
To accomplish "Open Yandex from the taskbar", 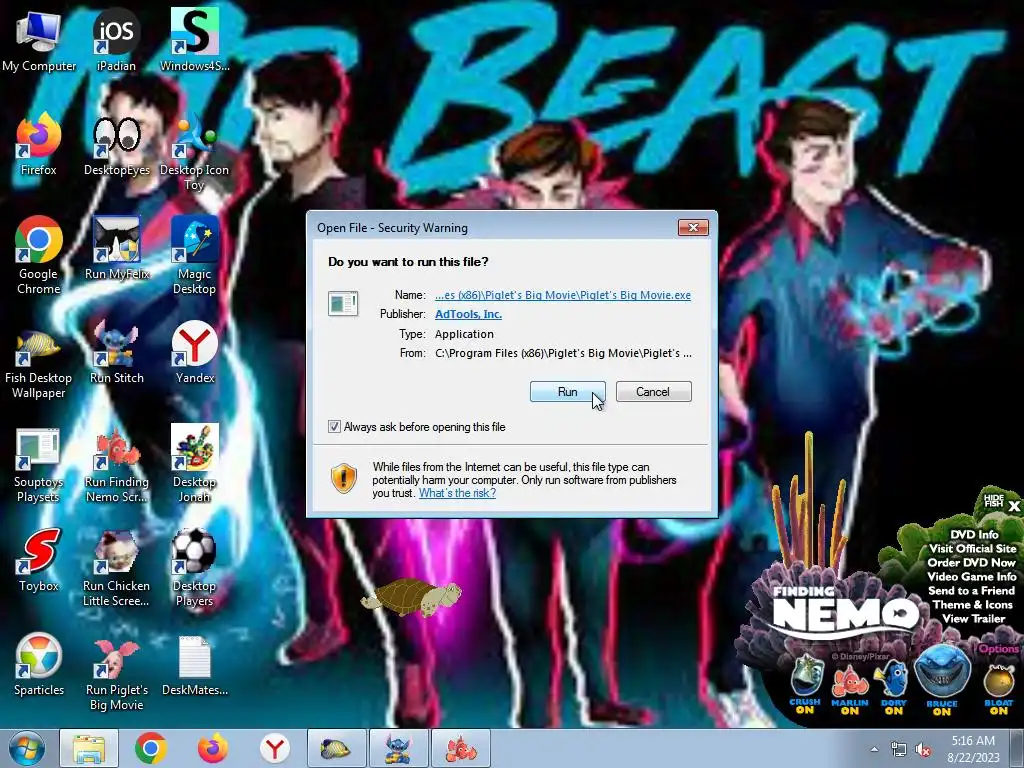I will coord(275,748).
